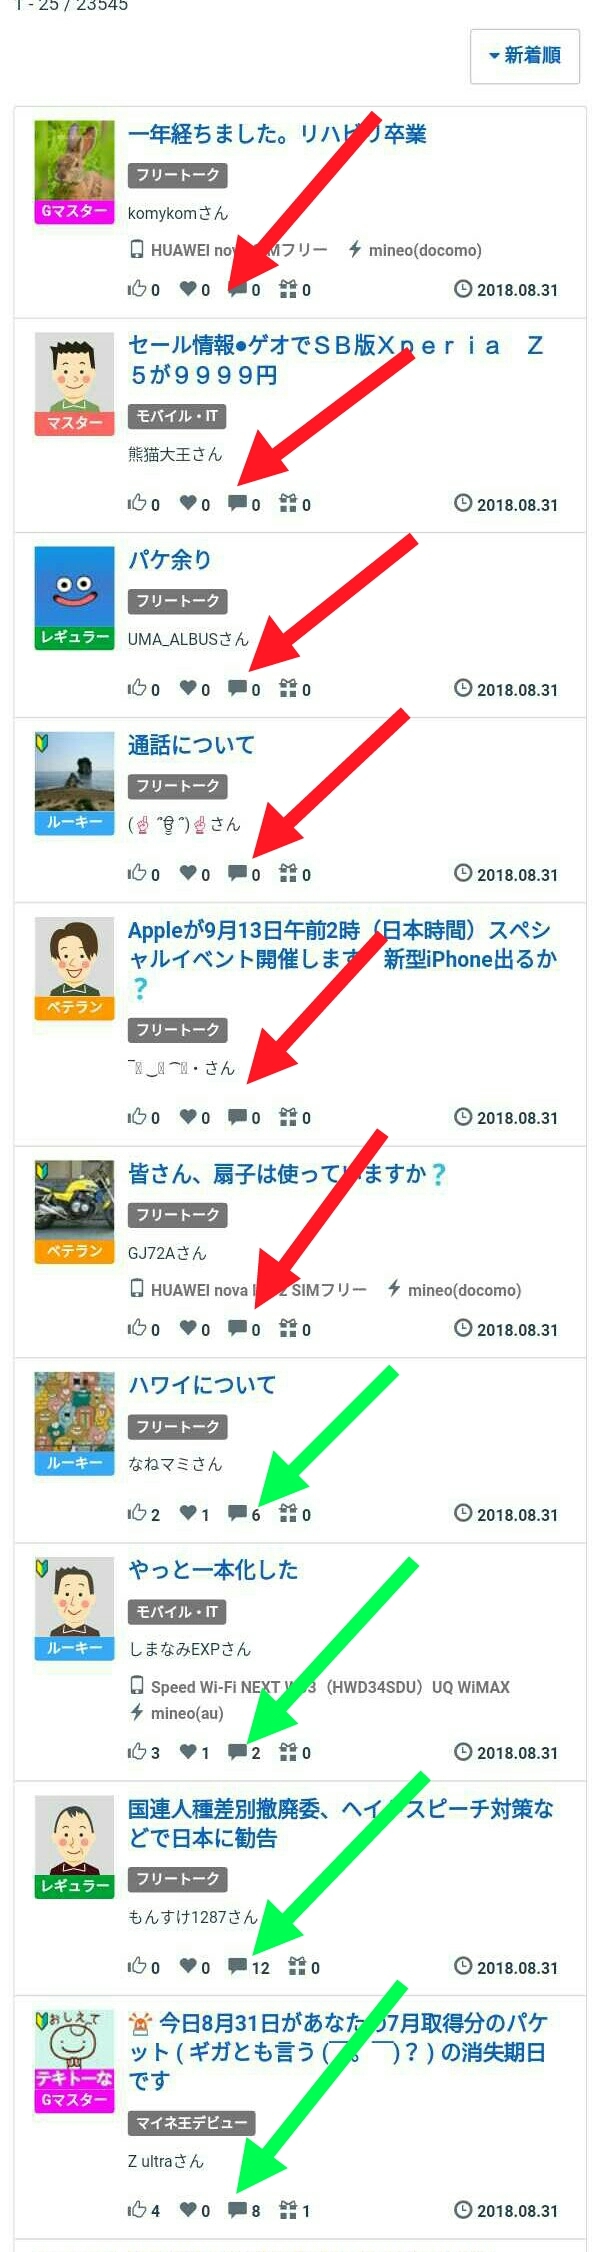Open komykom's rabbit avatar thumbnail
Screen dimensions: 600x2252
75,161
